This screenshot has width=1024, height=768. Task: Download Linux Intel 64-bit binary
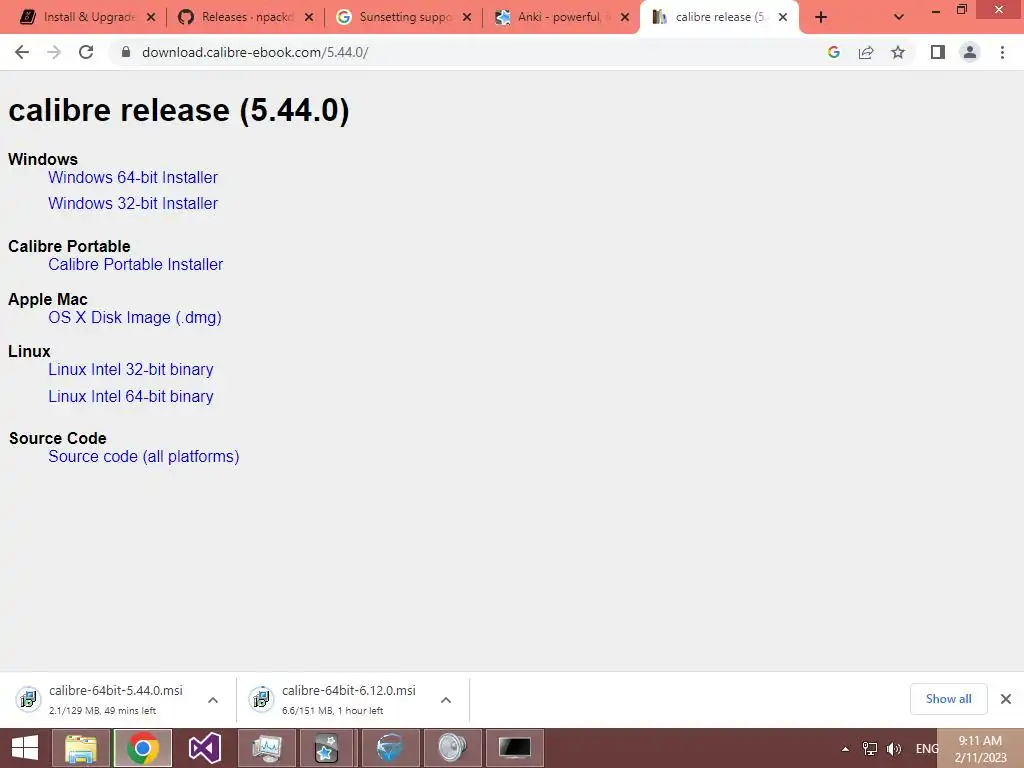[x=131, y=396]
